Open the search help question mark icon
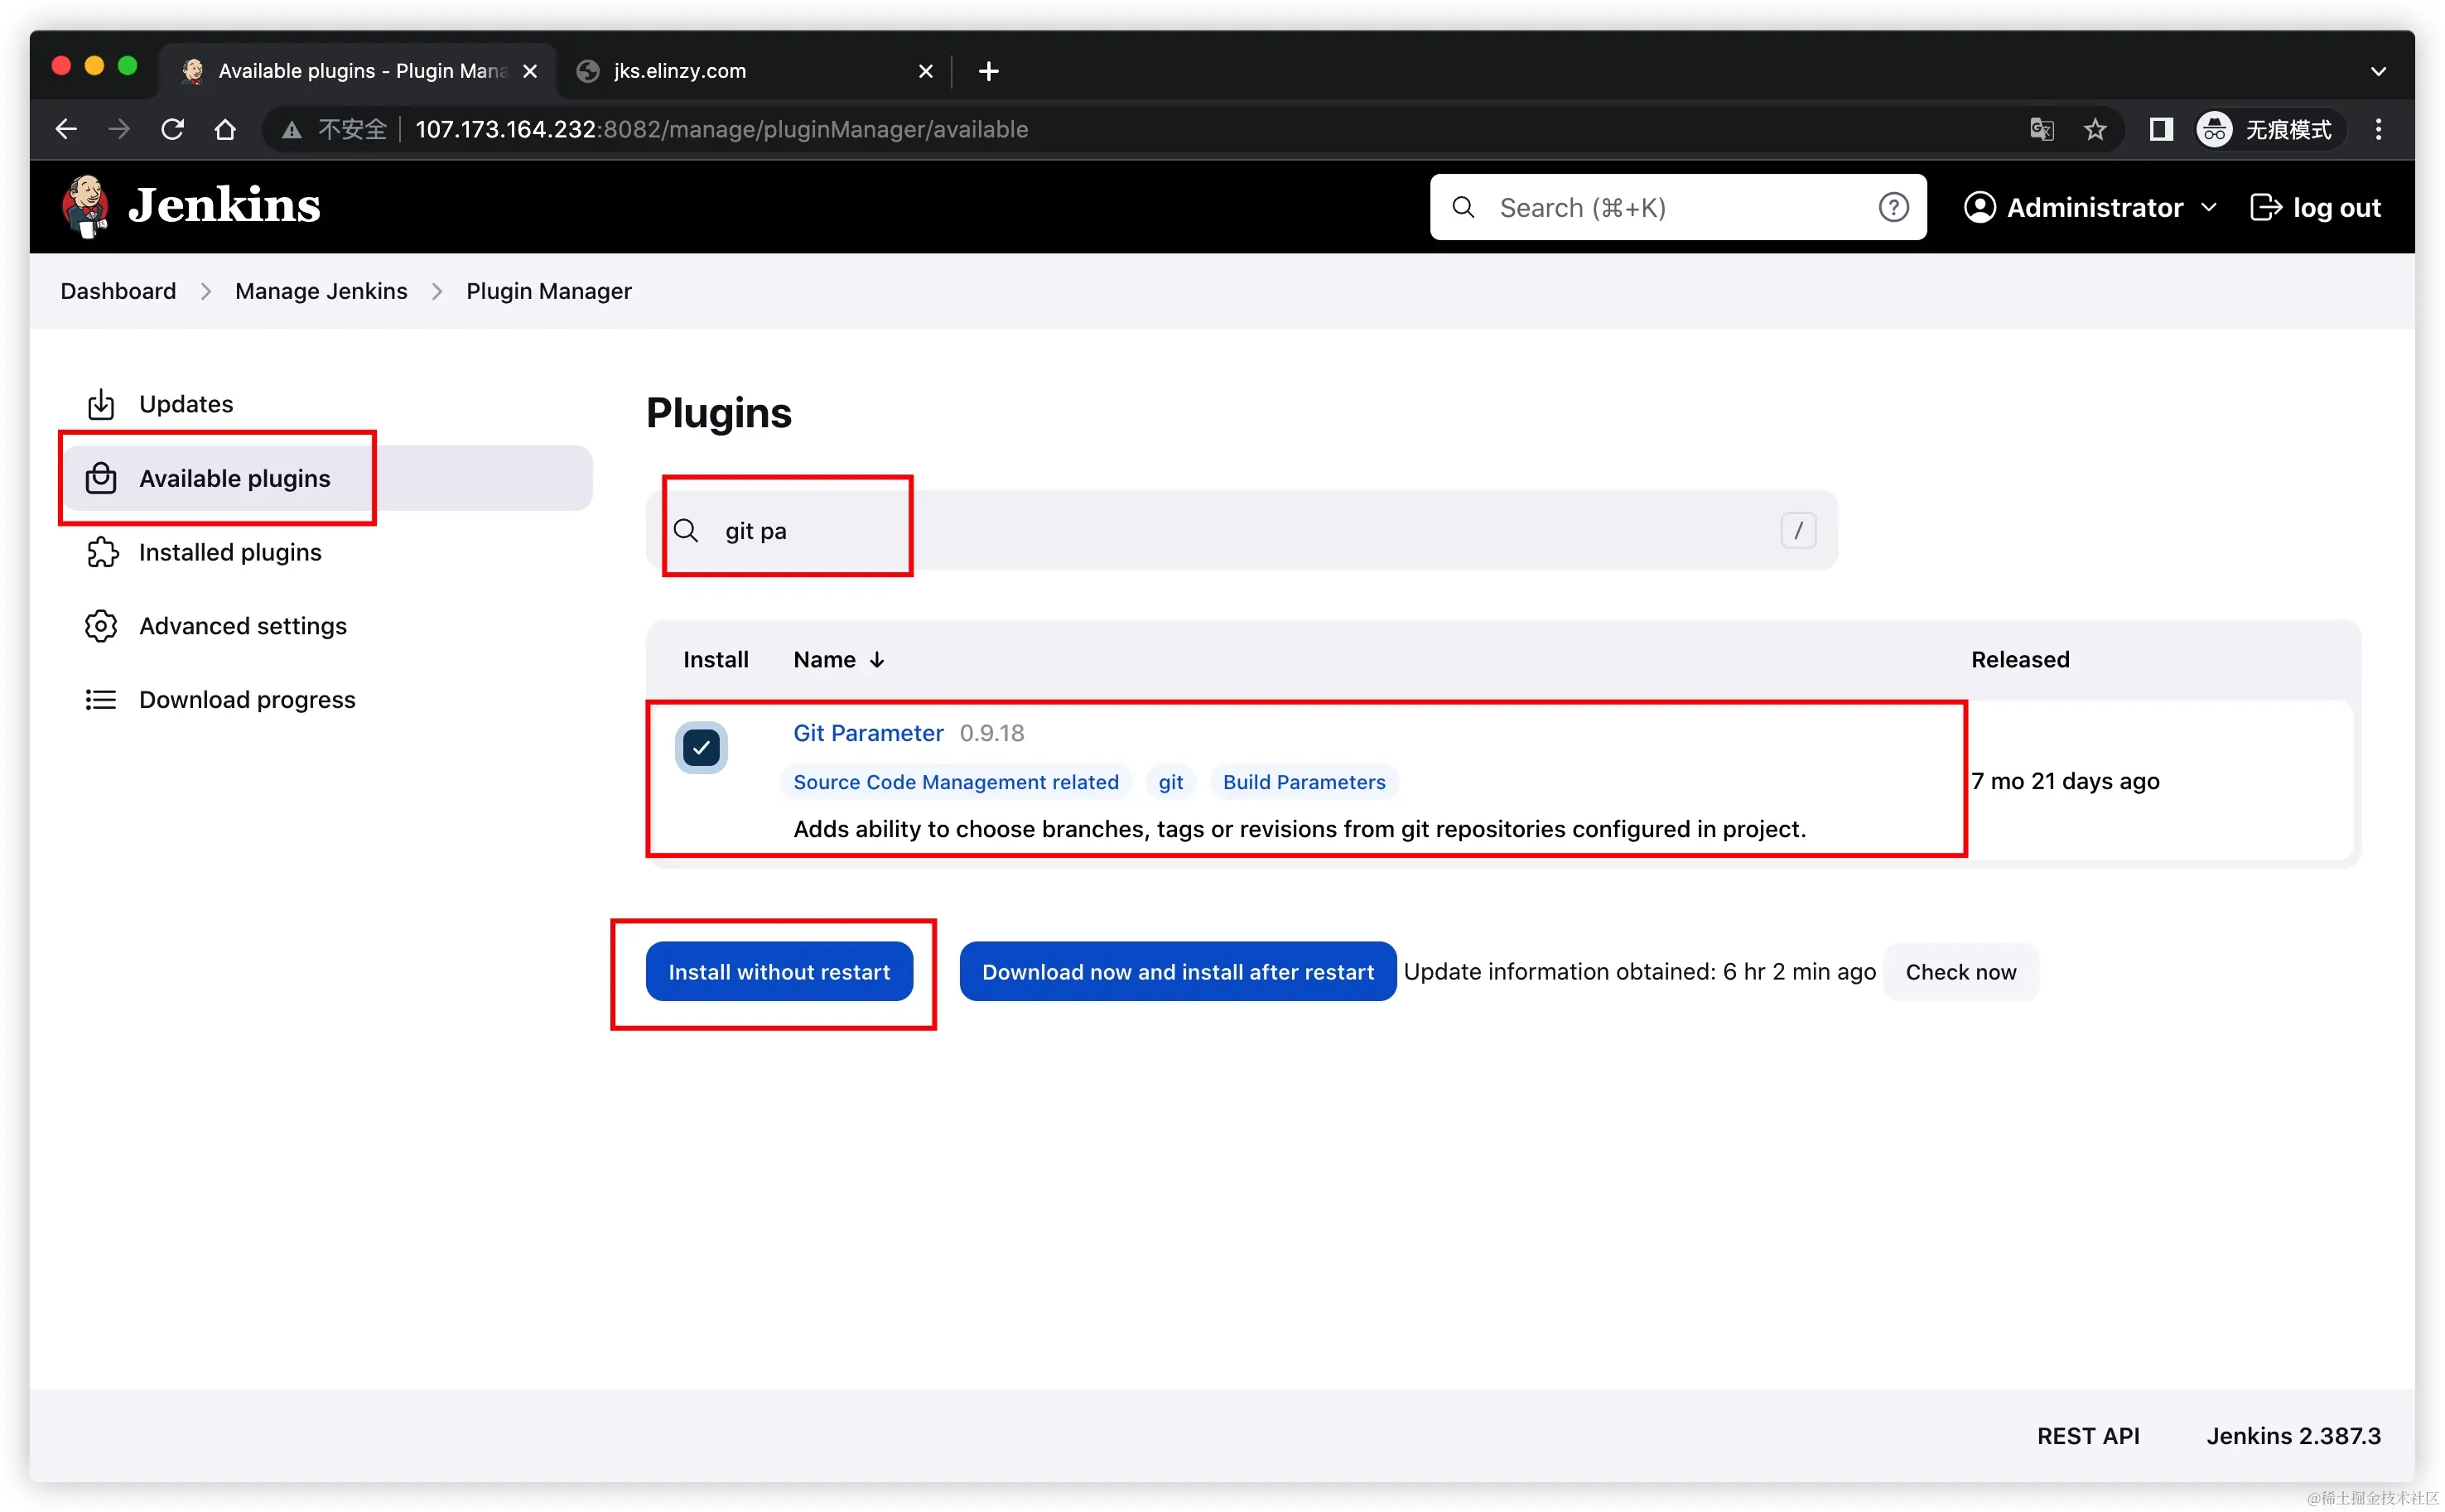 (x=1893, y=207)
